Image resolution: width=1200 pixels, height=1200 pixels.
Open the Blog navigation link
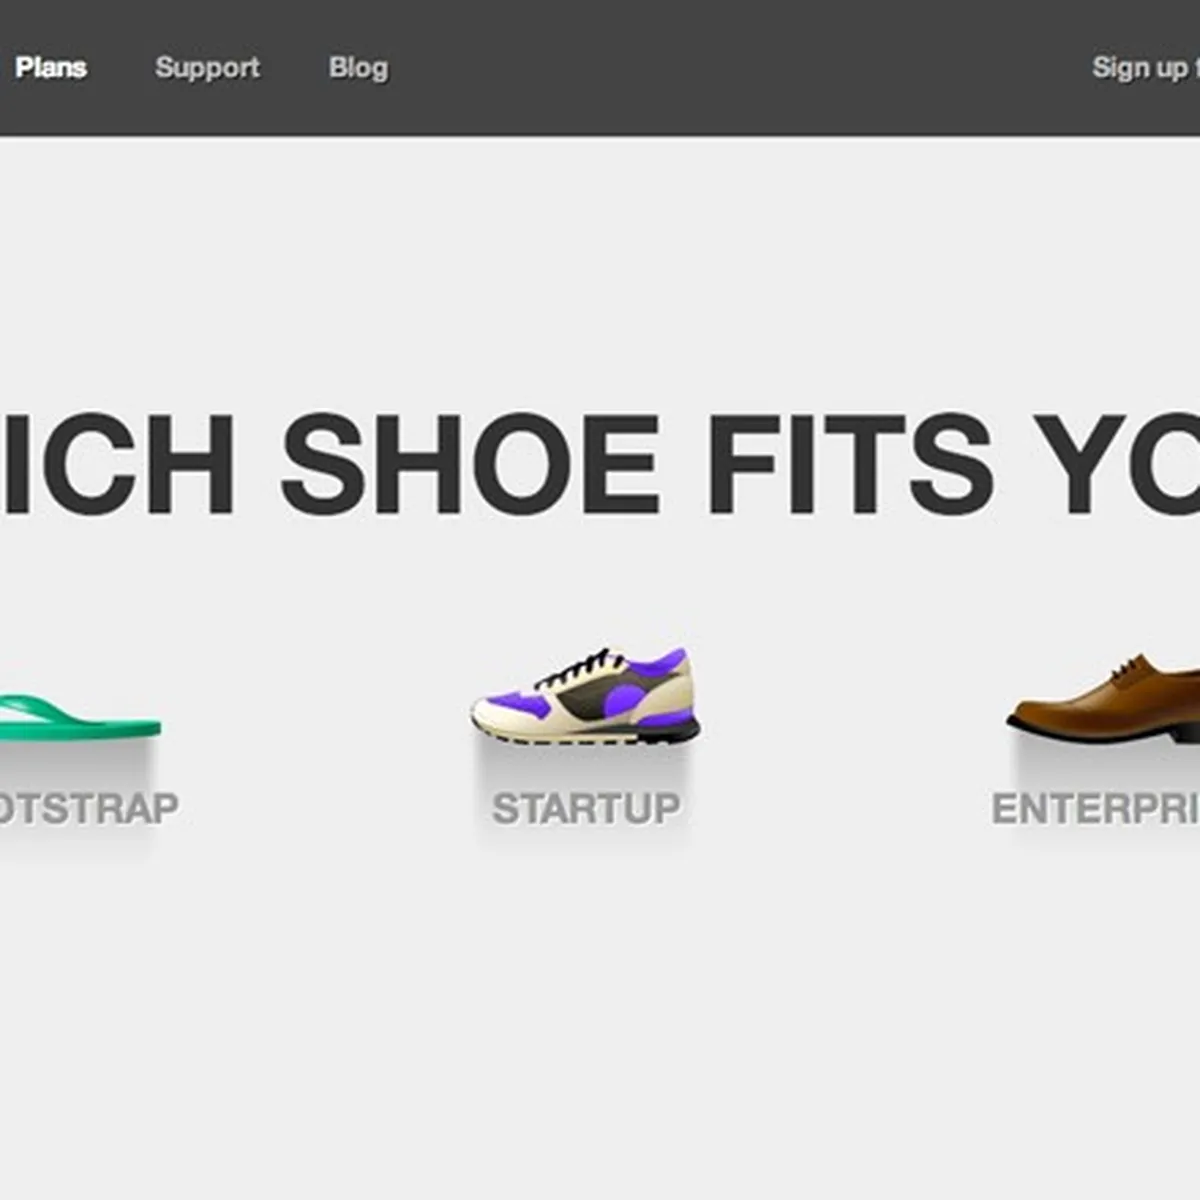[x=358, y=68]
